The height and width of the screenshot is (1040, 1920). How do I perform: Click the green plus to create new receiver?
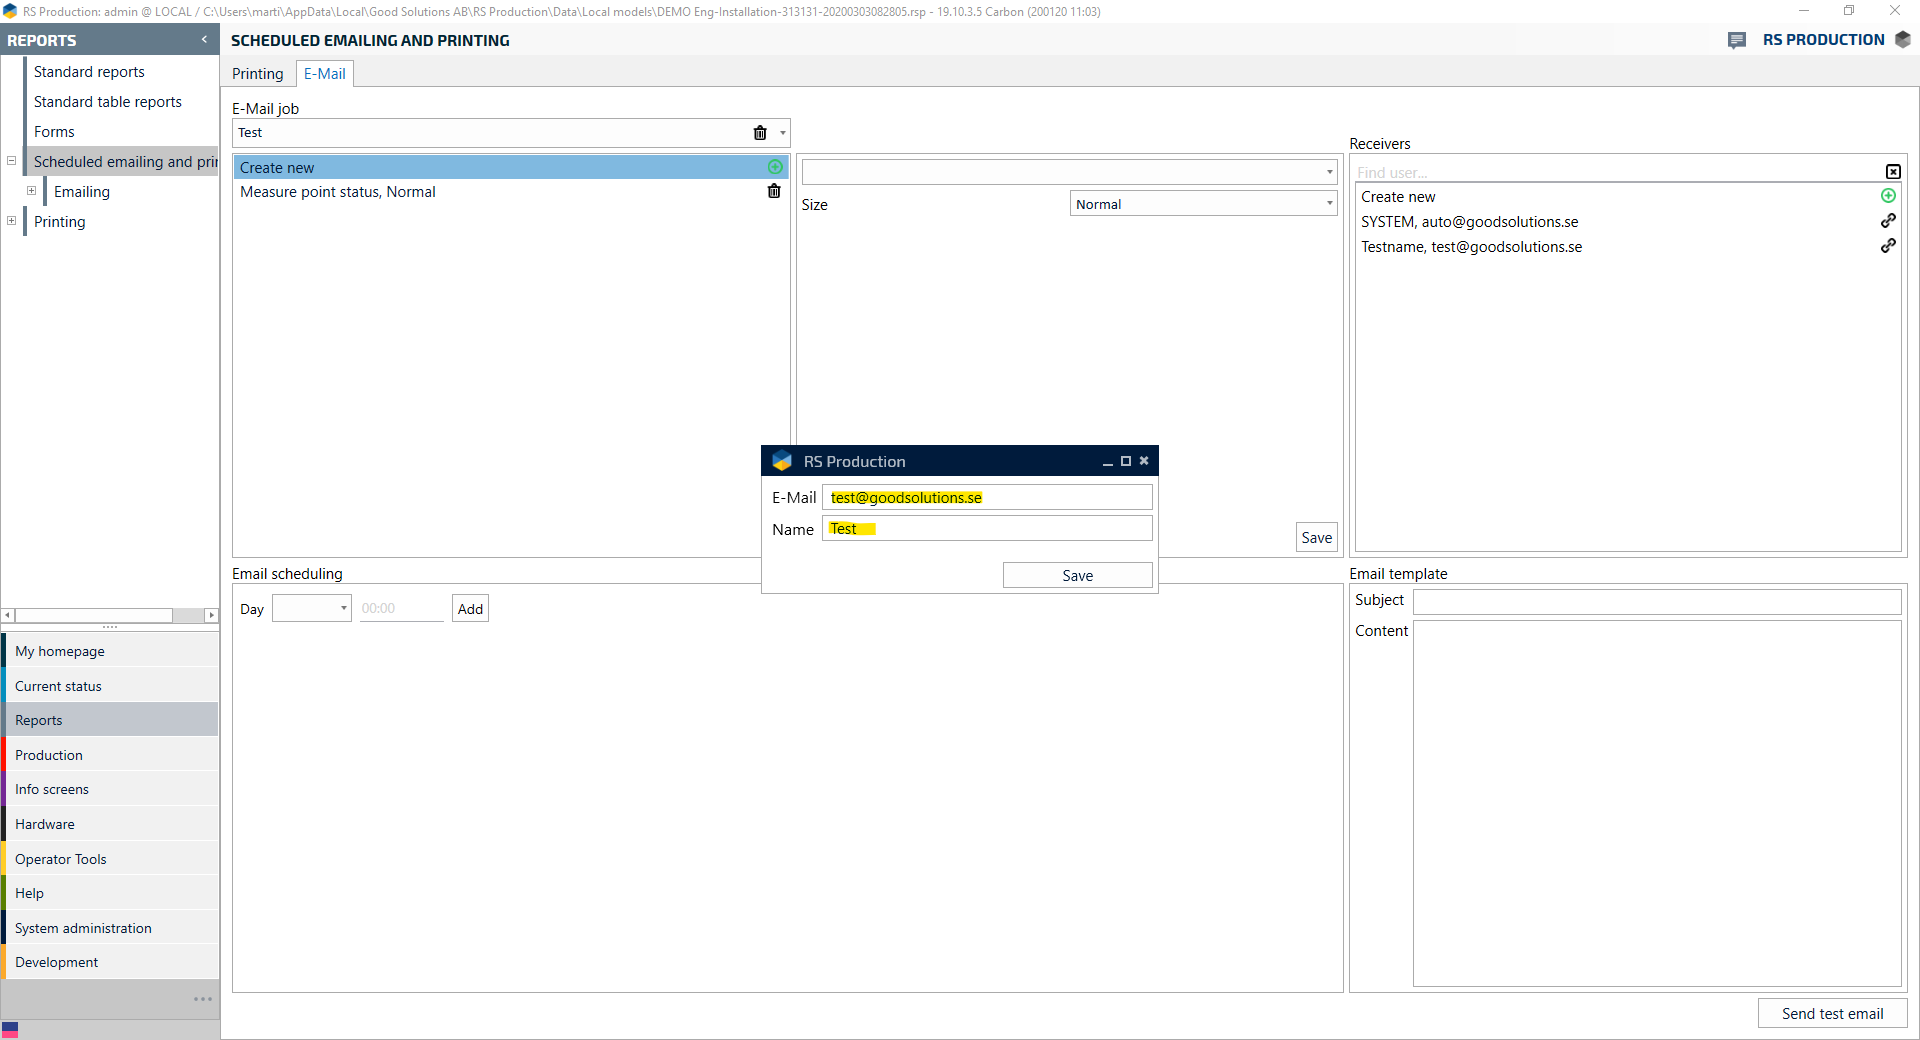(x=1888, y=196)
